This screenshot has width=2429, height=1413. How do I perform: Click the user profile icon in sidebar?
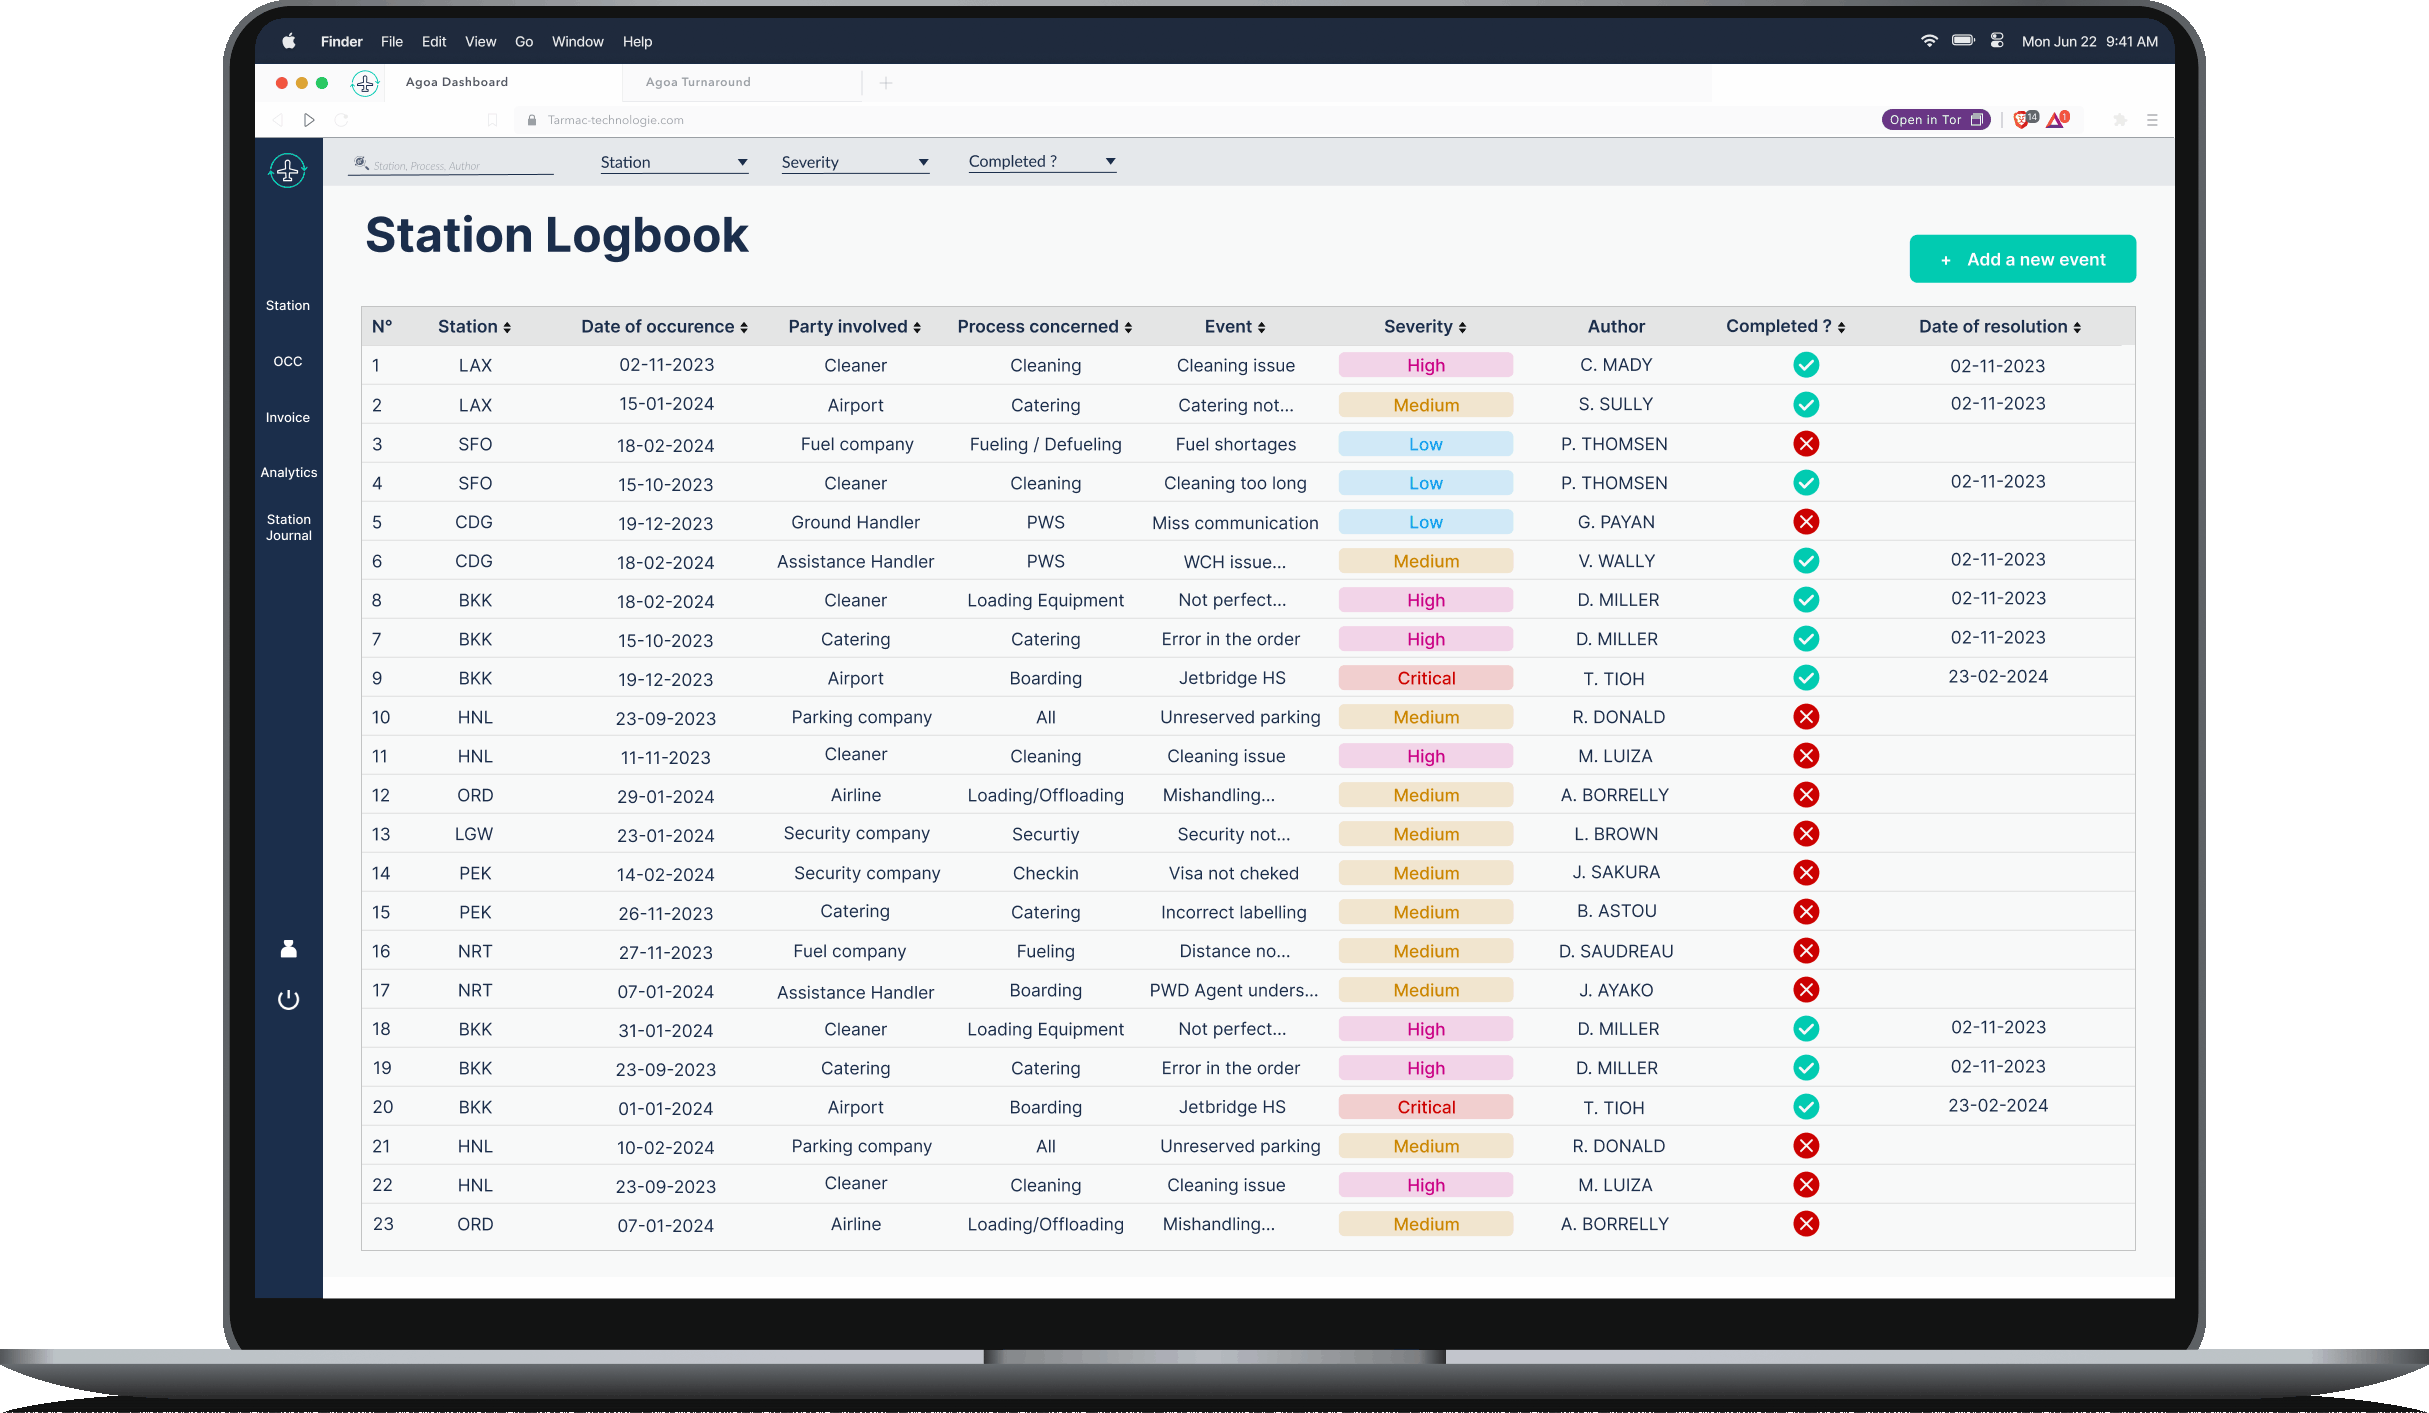(x=288, y=949)
